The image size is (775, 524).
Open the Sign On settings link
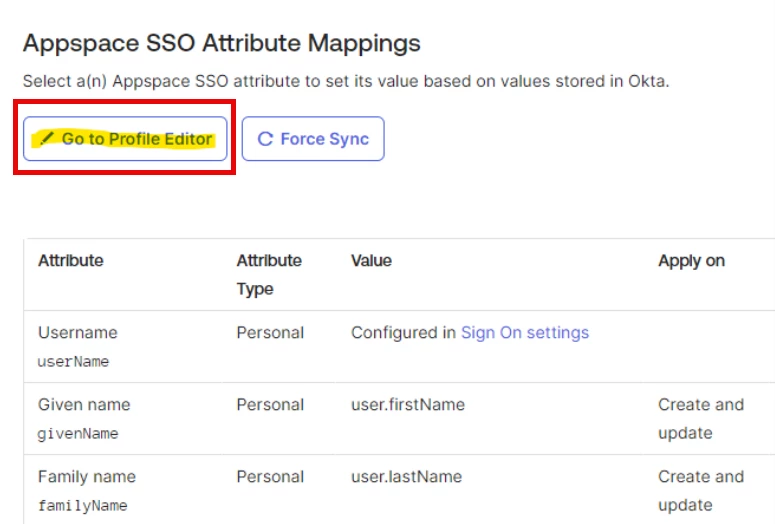525,333
